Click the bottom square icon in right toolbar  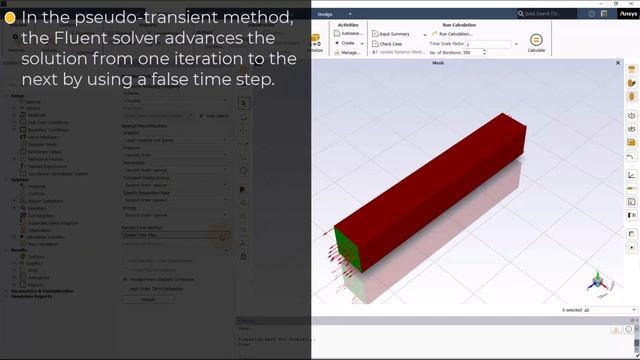(x=631, y=248)
